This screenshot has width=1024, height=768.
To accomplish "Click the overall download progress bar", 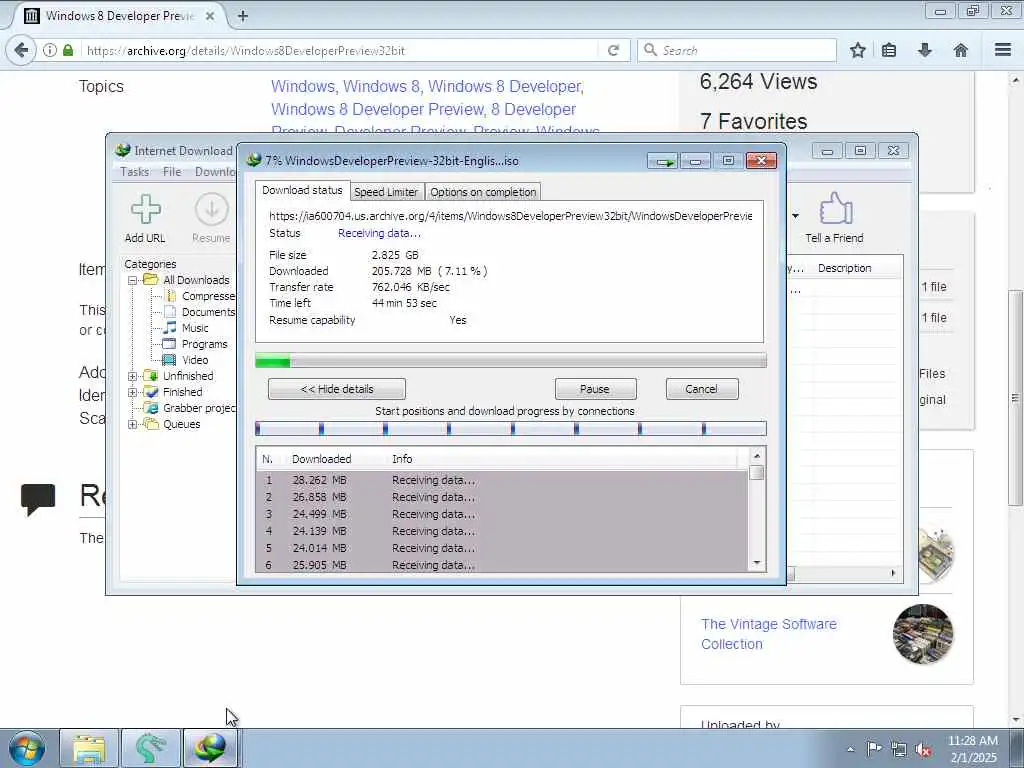I will click(x=511, y=360).
